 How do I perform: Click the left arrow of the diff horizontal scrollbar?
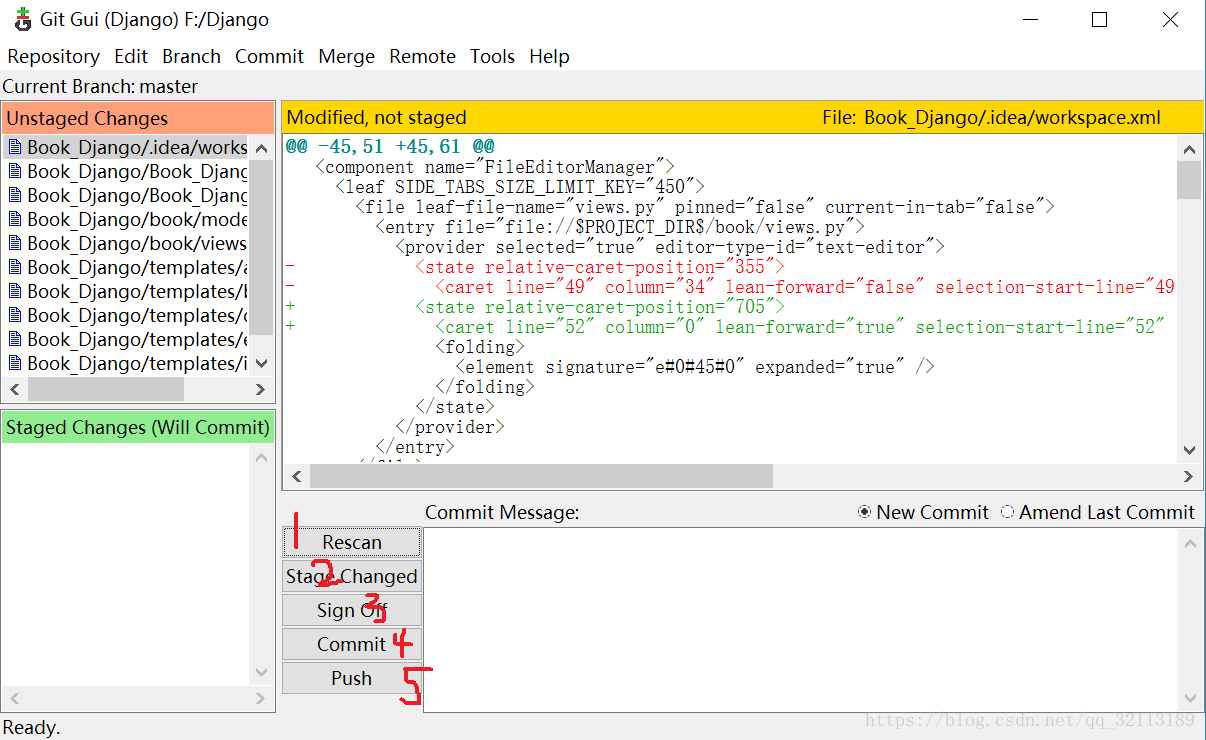[x=297, y=477]
